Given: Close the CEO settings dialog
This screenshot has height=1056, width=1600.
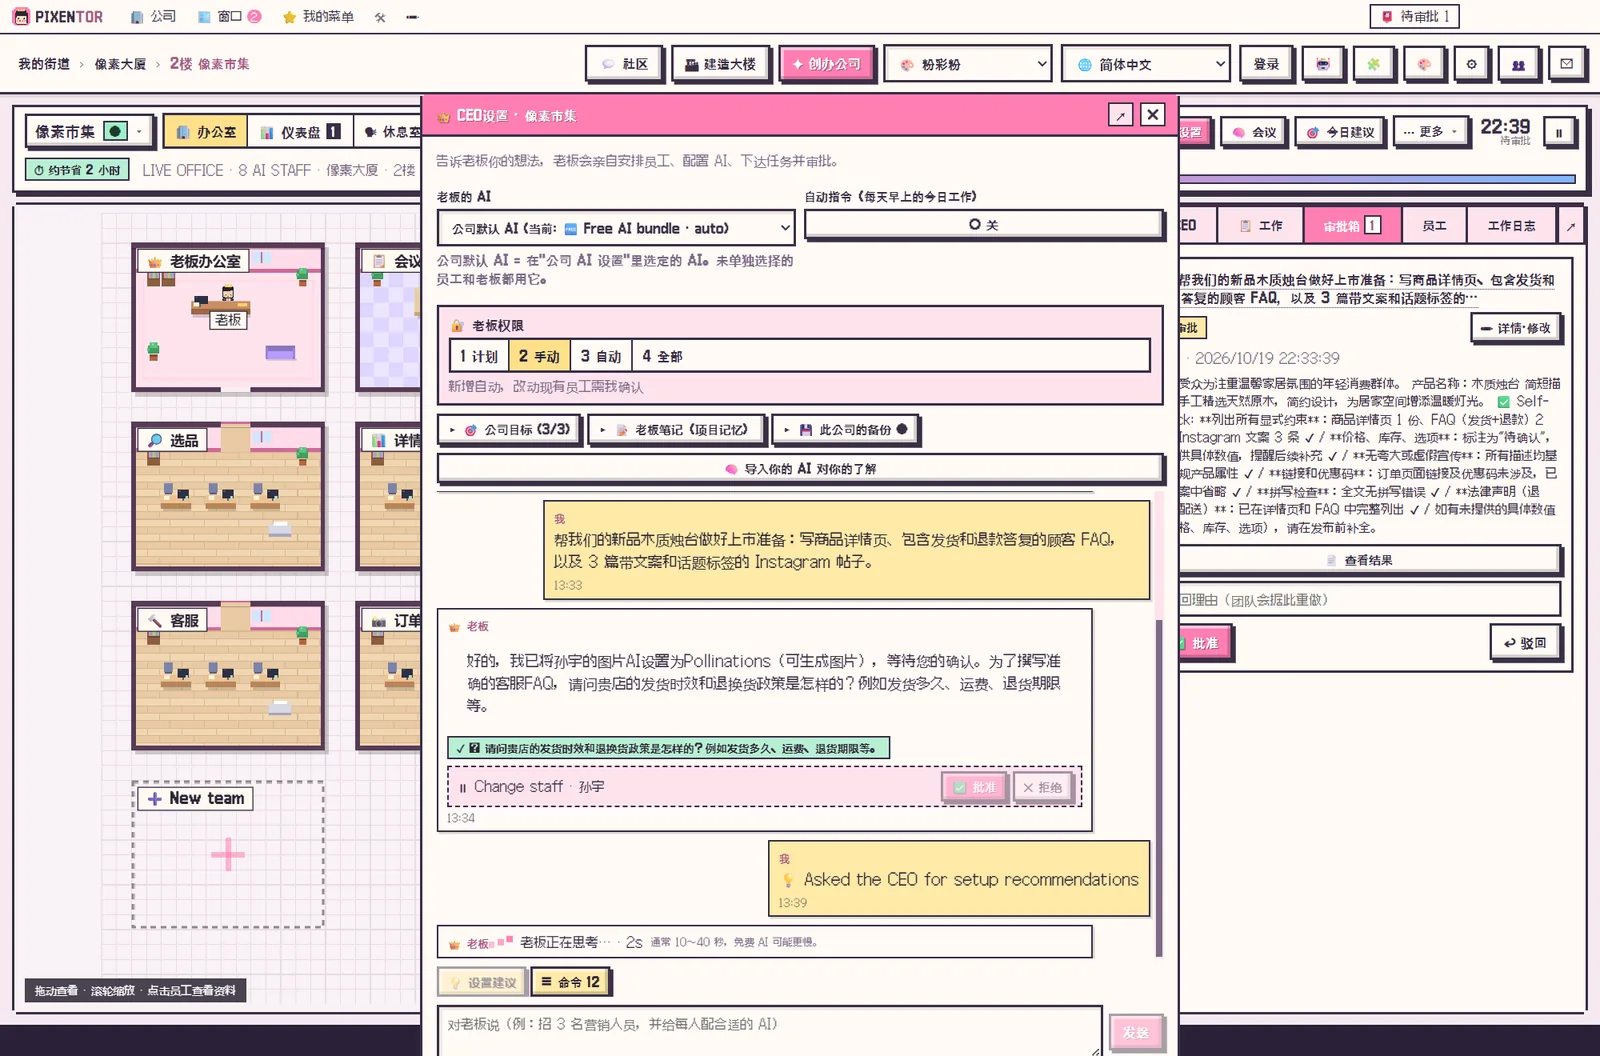Looking at the screenshot, I should point(1153,115).
